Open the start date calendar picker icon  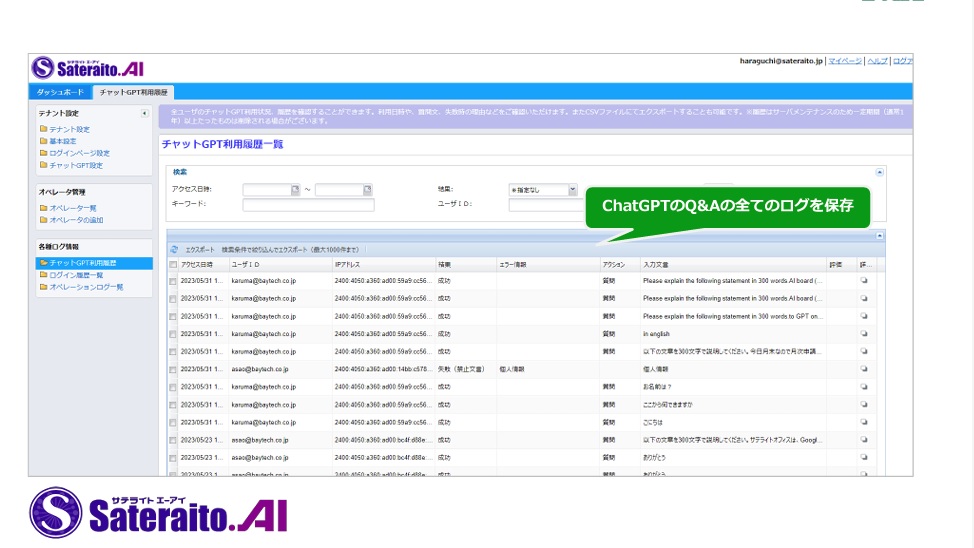tap(295, 190)
